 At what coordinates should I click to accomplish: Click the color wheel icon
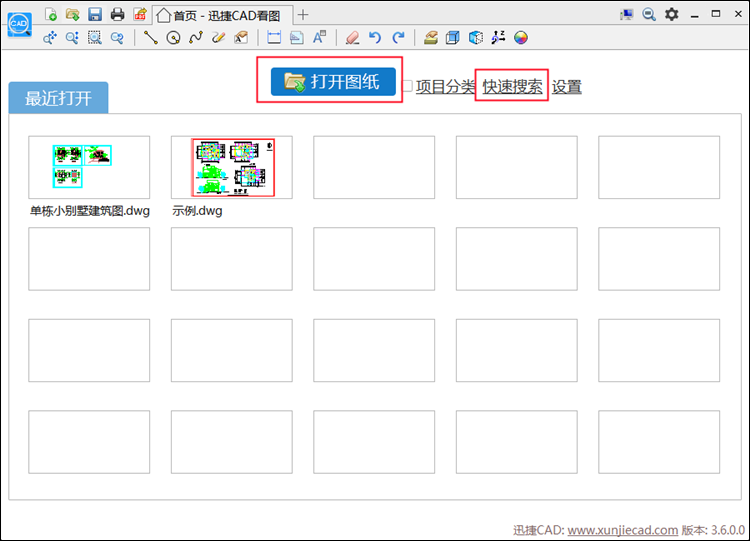point(521,37)
